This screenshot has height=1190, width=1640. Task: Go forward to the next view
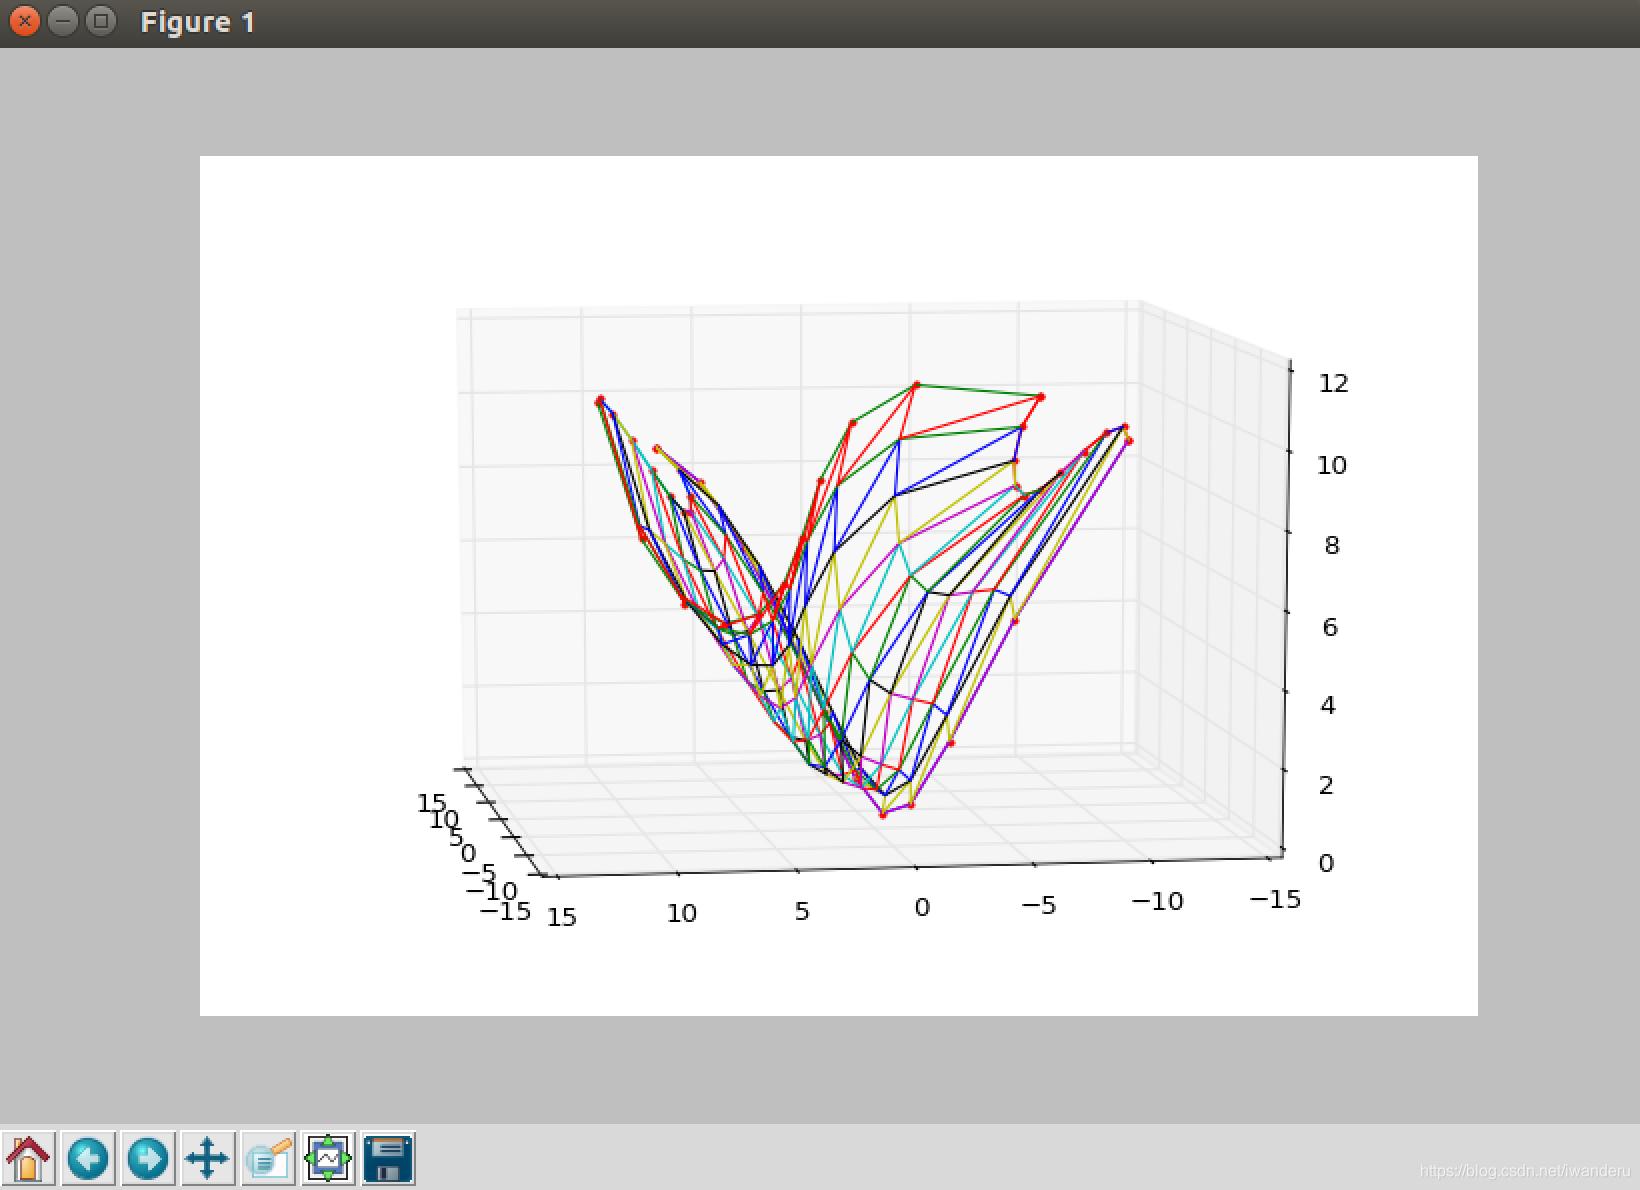pos(148,1159)
